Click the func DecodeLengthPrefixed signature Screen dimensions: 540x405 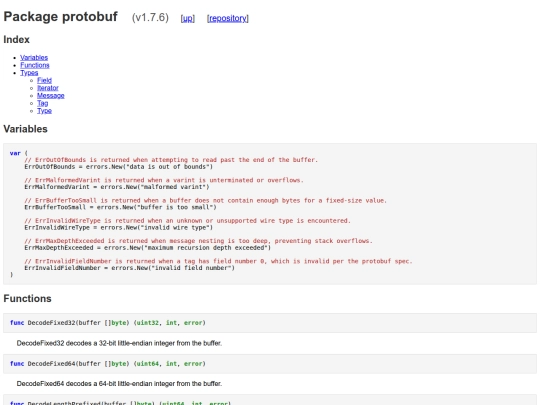[x=120, y=403]
